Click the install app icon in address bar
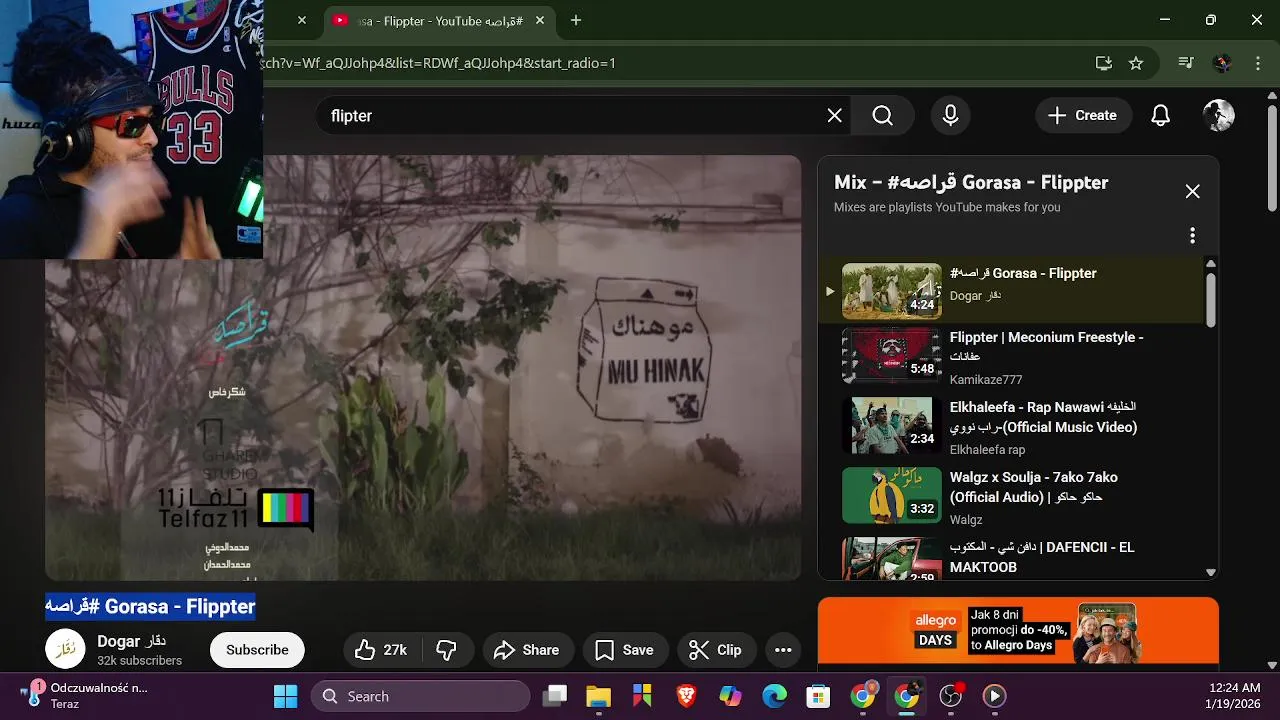The height and width of the screenshot is (720, 1280). [x=1104, y=63]
